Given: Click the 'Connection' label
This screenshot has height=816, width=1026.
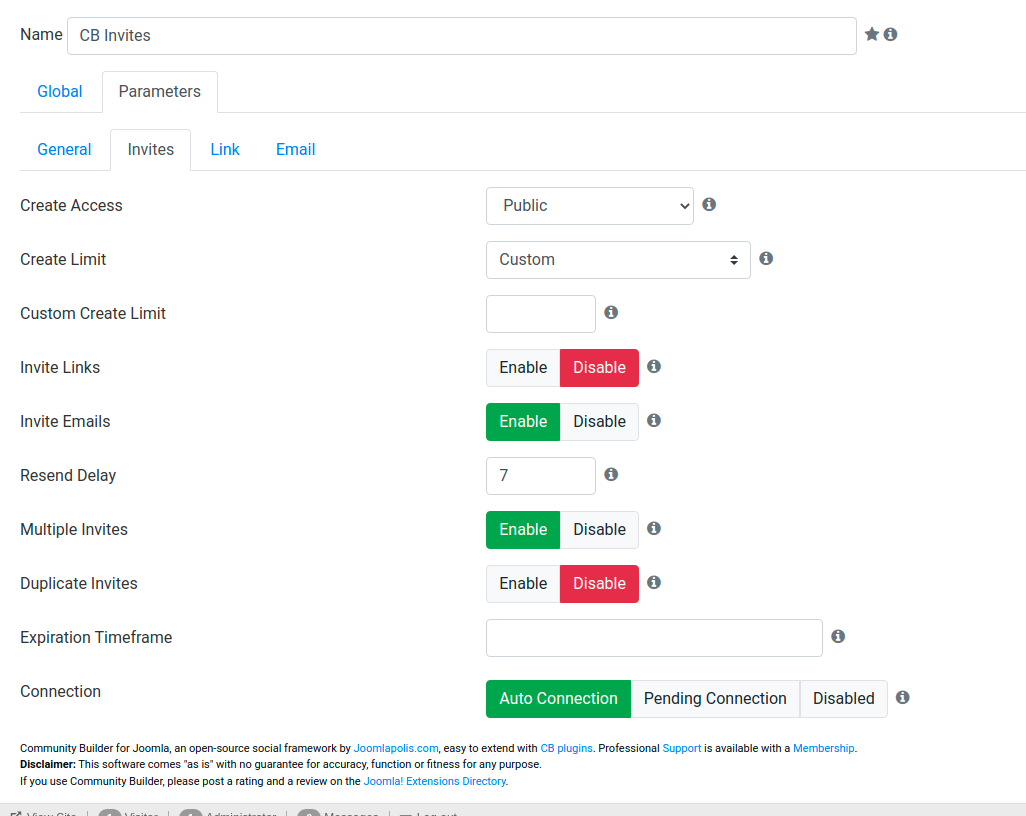Looking at the screenshot, I should 61,692.
